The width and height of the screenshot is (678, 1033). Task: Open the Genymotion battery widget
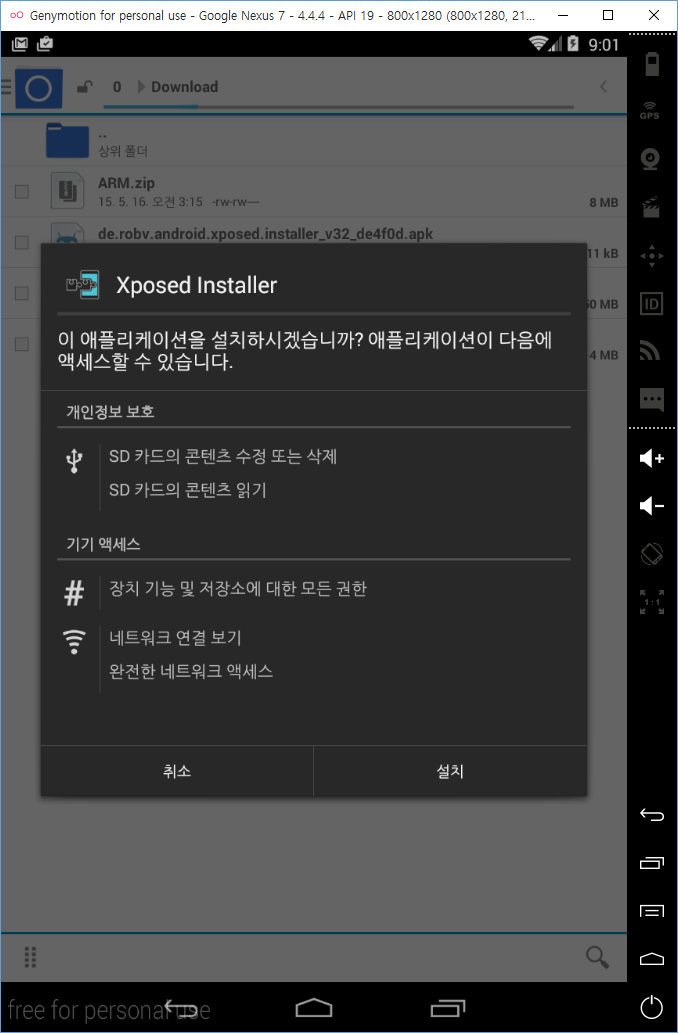pos(652,65)
